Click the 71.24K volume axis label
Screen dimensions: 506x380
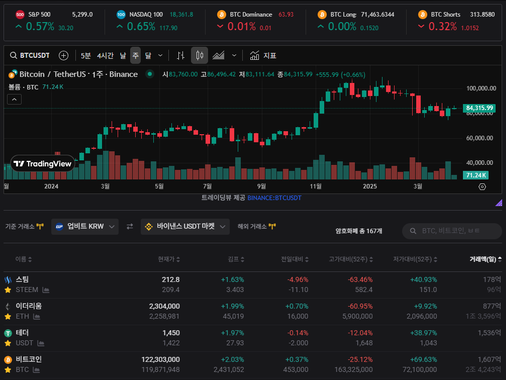coord(476,175)
